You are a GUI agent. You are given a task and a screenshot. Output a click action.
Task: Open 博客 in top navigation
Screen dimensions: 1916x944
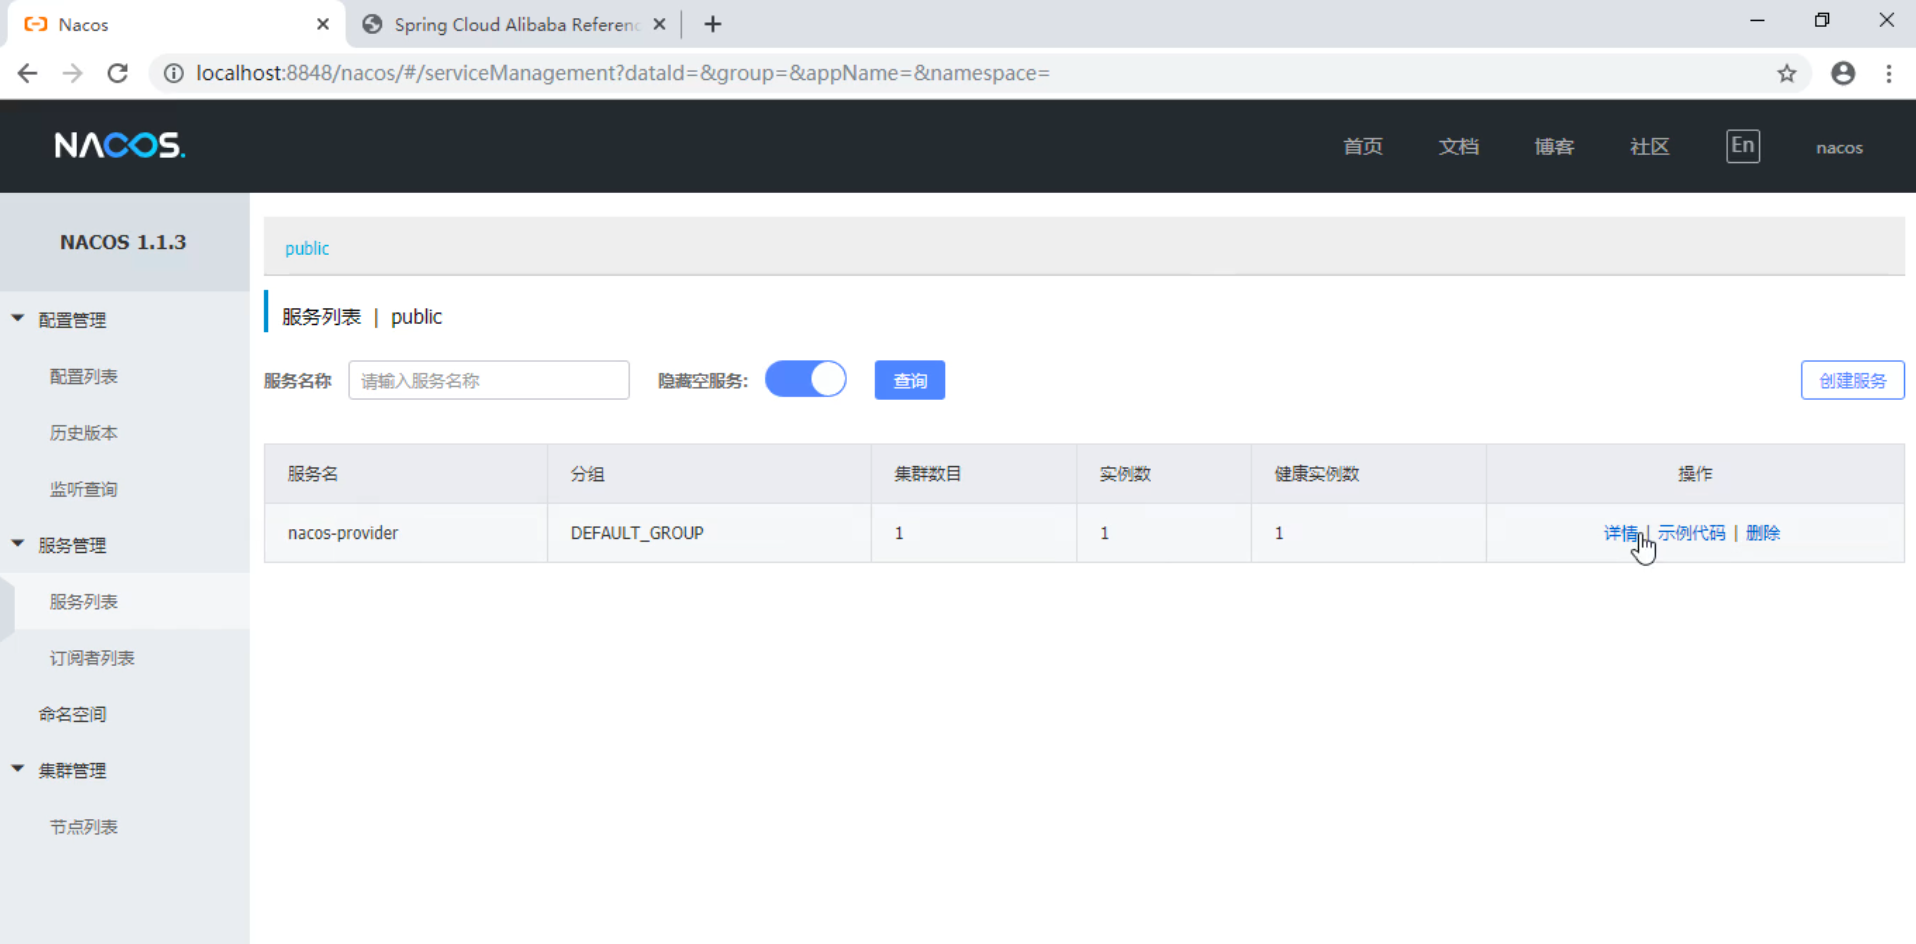1554,147
